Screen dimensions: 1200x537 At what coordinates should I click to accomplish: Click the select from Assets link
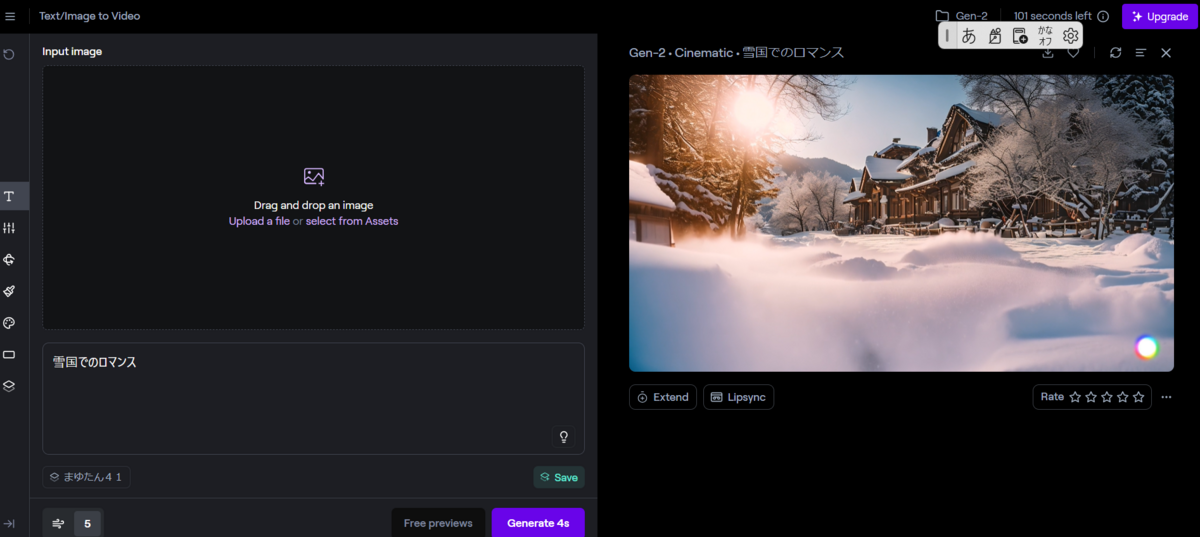tap(352, 221)
